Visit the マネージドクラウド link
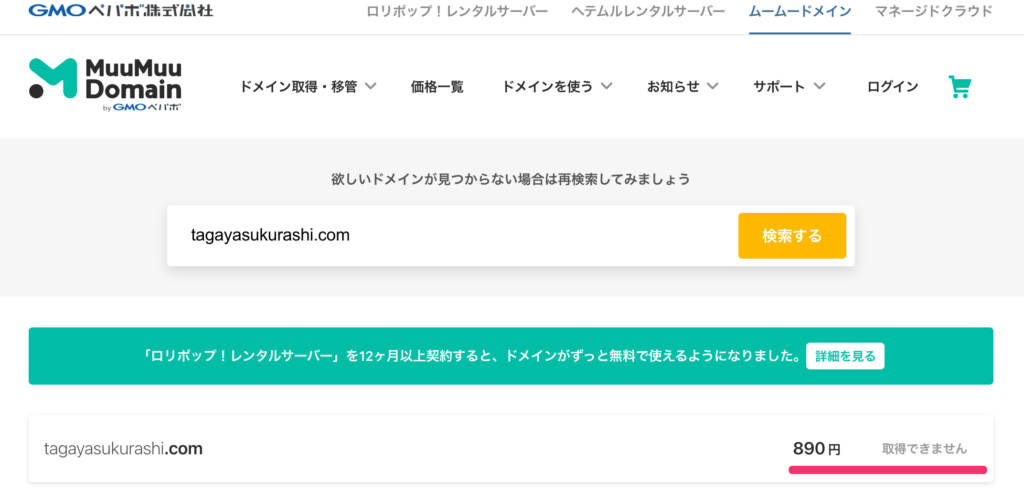Viewport: 1024px width, 503px height. tap(933, 12)
